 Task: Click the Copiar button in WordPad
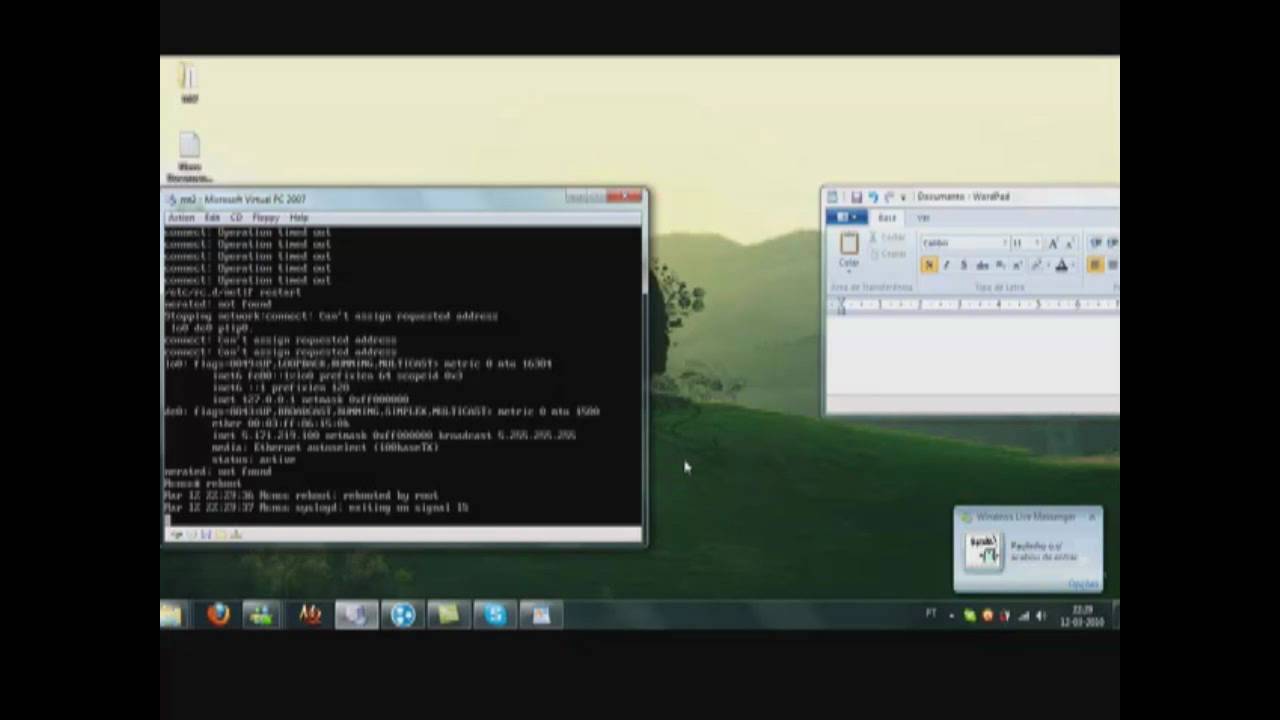click(x=888, y=254)
